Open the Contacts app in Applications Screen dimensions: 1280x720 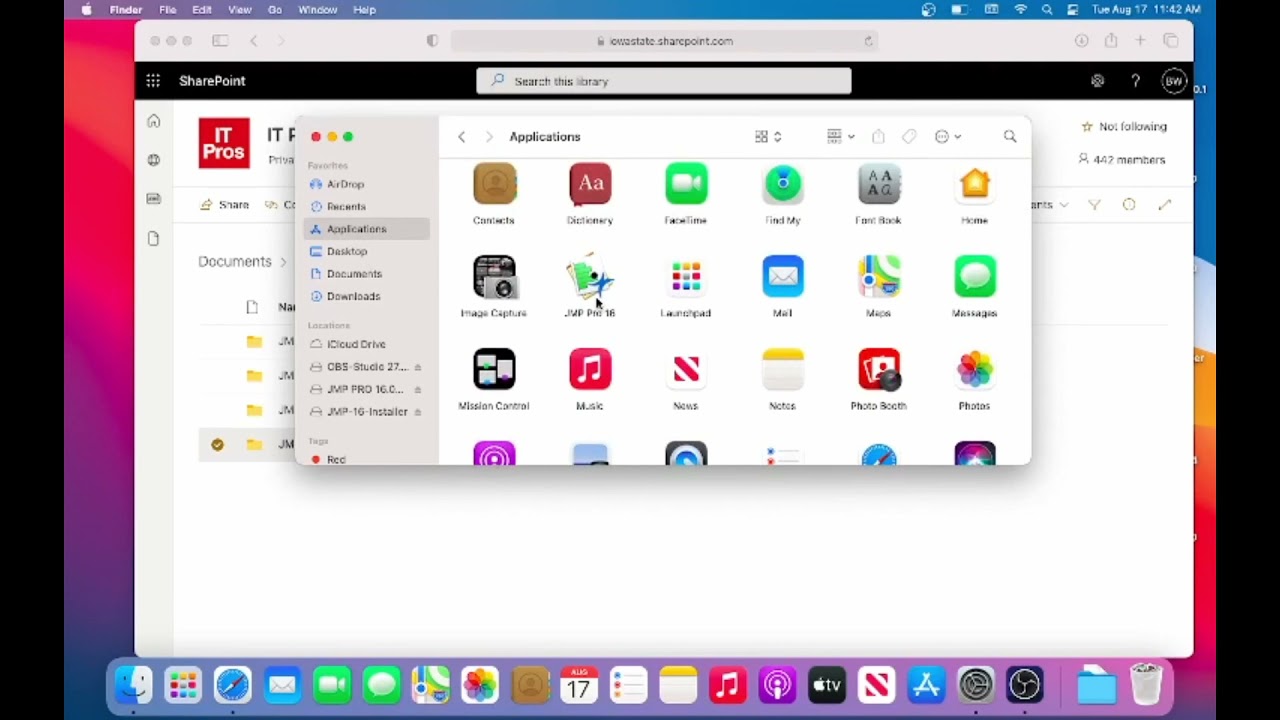[494, 186]
